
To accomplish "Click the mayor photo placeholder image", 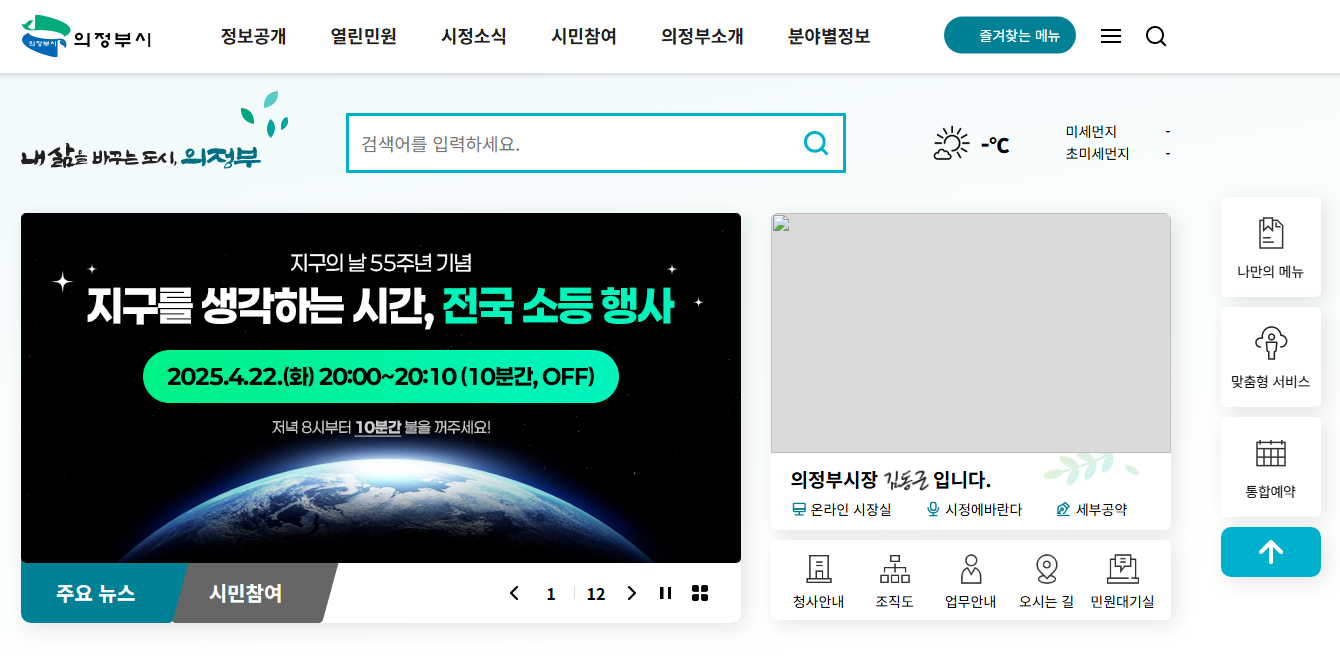I will [x=971, y=333].
